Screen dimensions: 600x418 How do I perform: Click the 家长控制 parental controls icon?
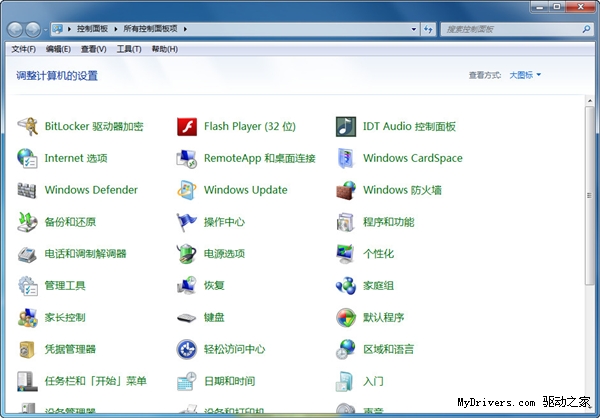(x=27, y=317)
